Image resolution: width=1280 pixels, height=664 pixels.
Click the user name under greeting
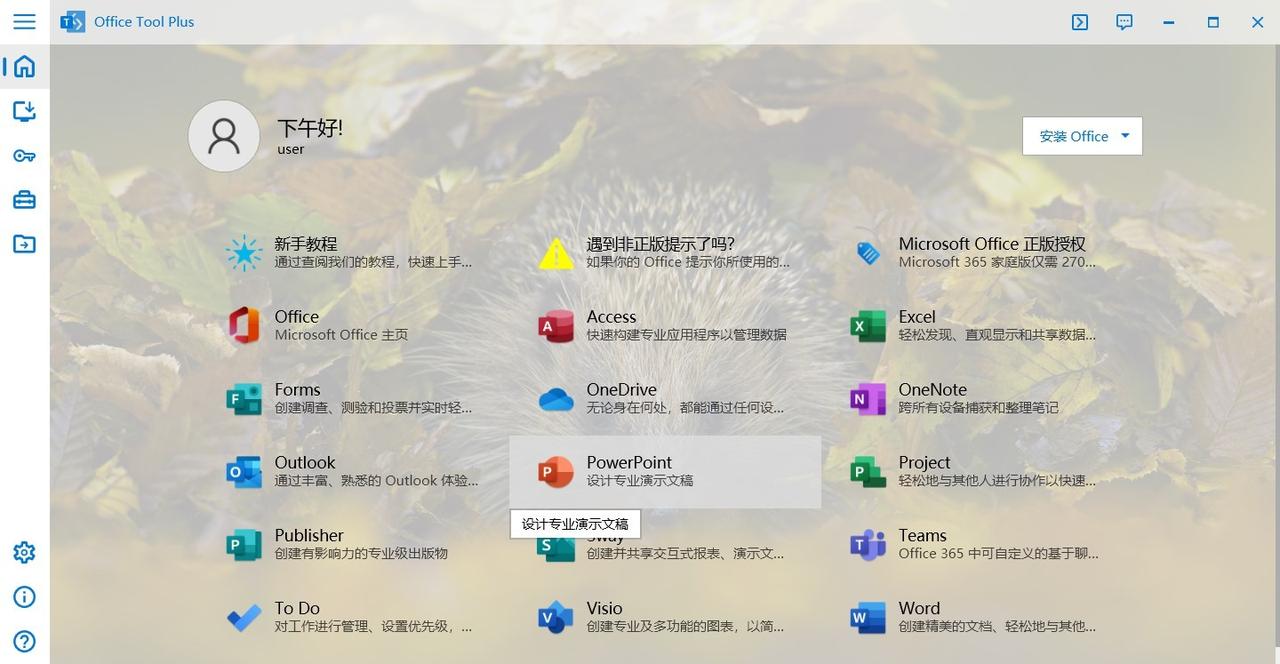(291, 150)
